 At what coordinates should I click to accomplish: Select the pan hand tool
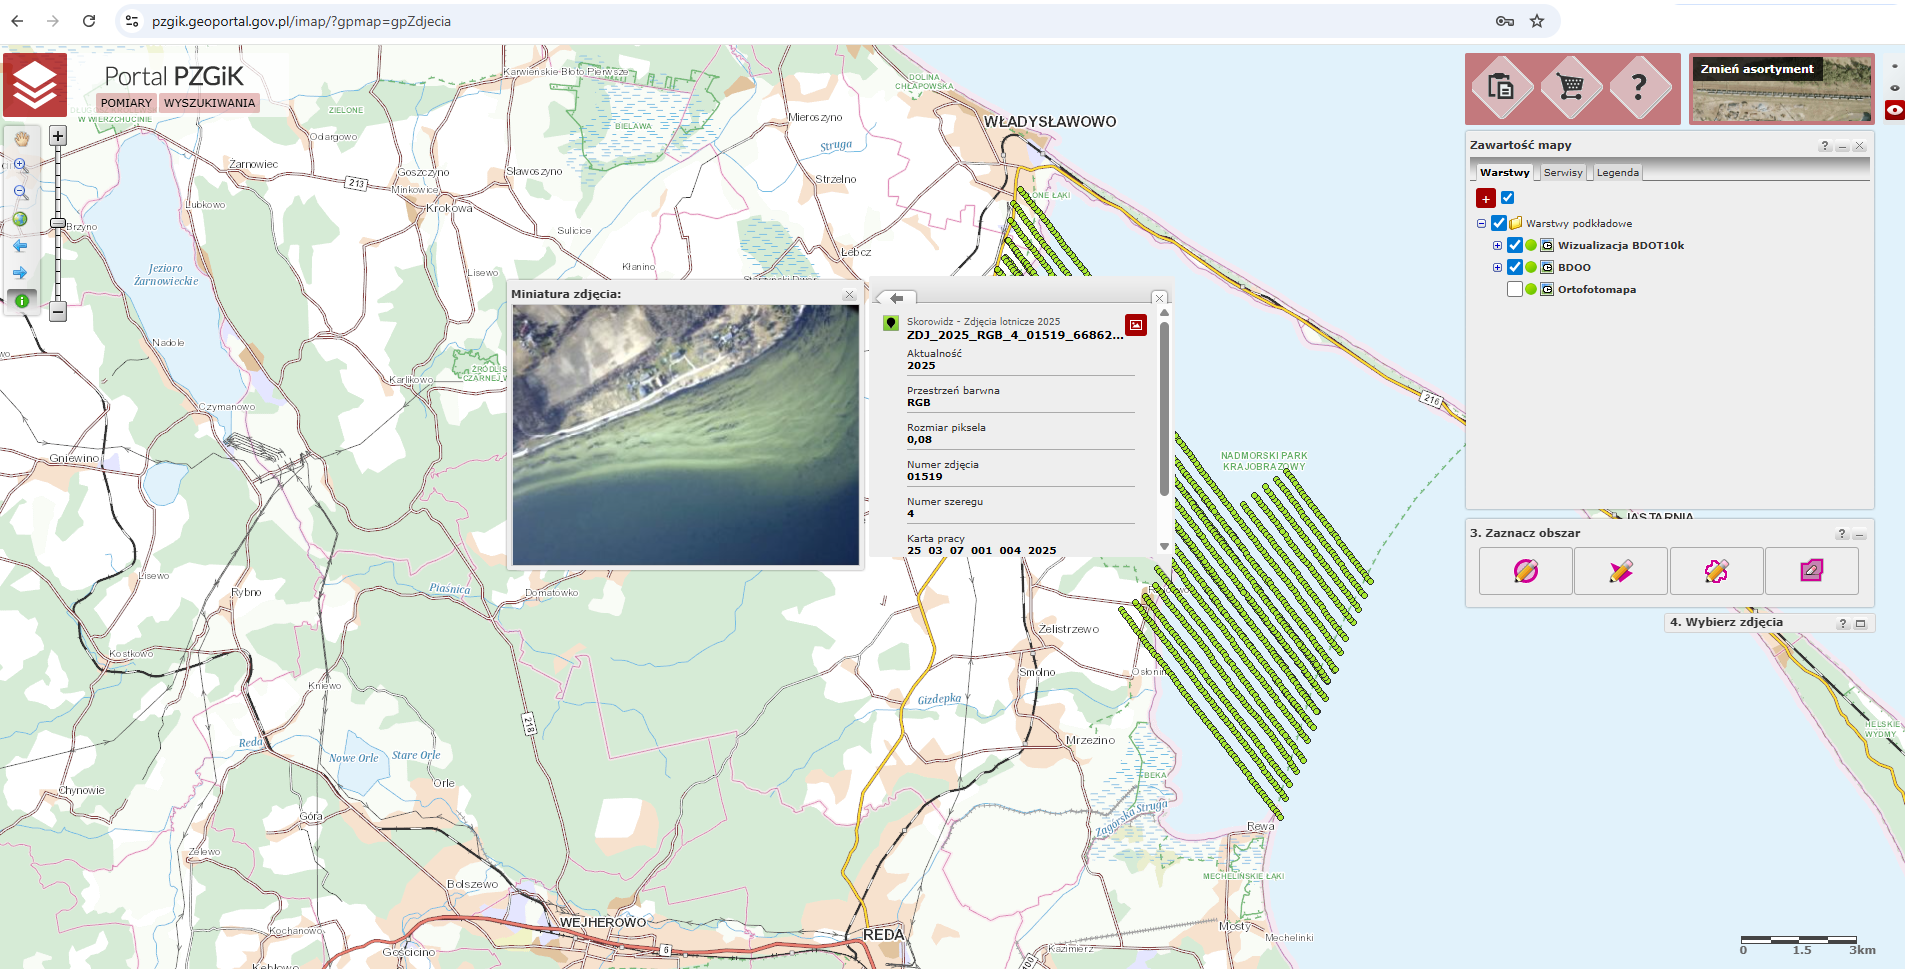click(x=21, y=139)
